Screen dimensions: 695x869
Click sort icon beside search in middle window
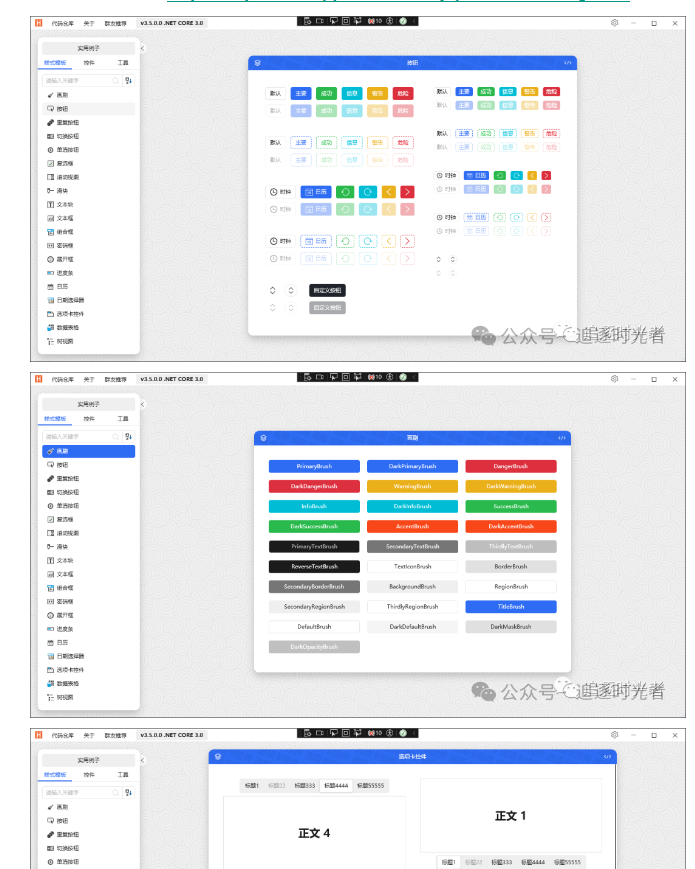point(129,436)
